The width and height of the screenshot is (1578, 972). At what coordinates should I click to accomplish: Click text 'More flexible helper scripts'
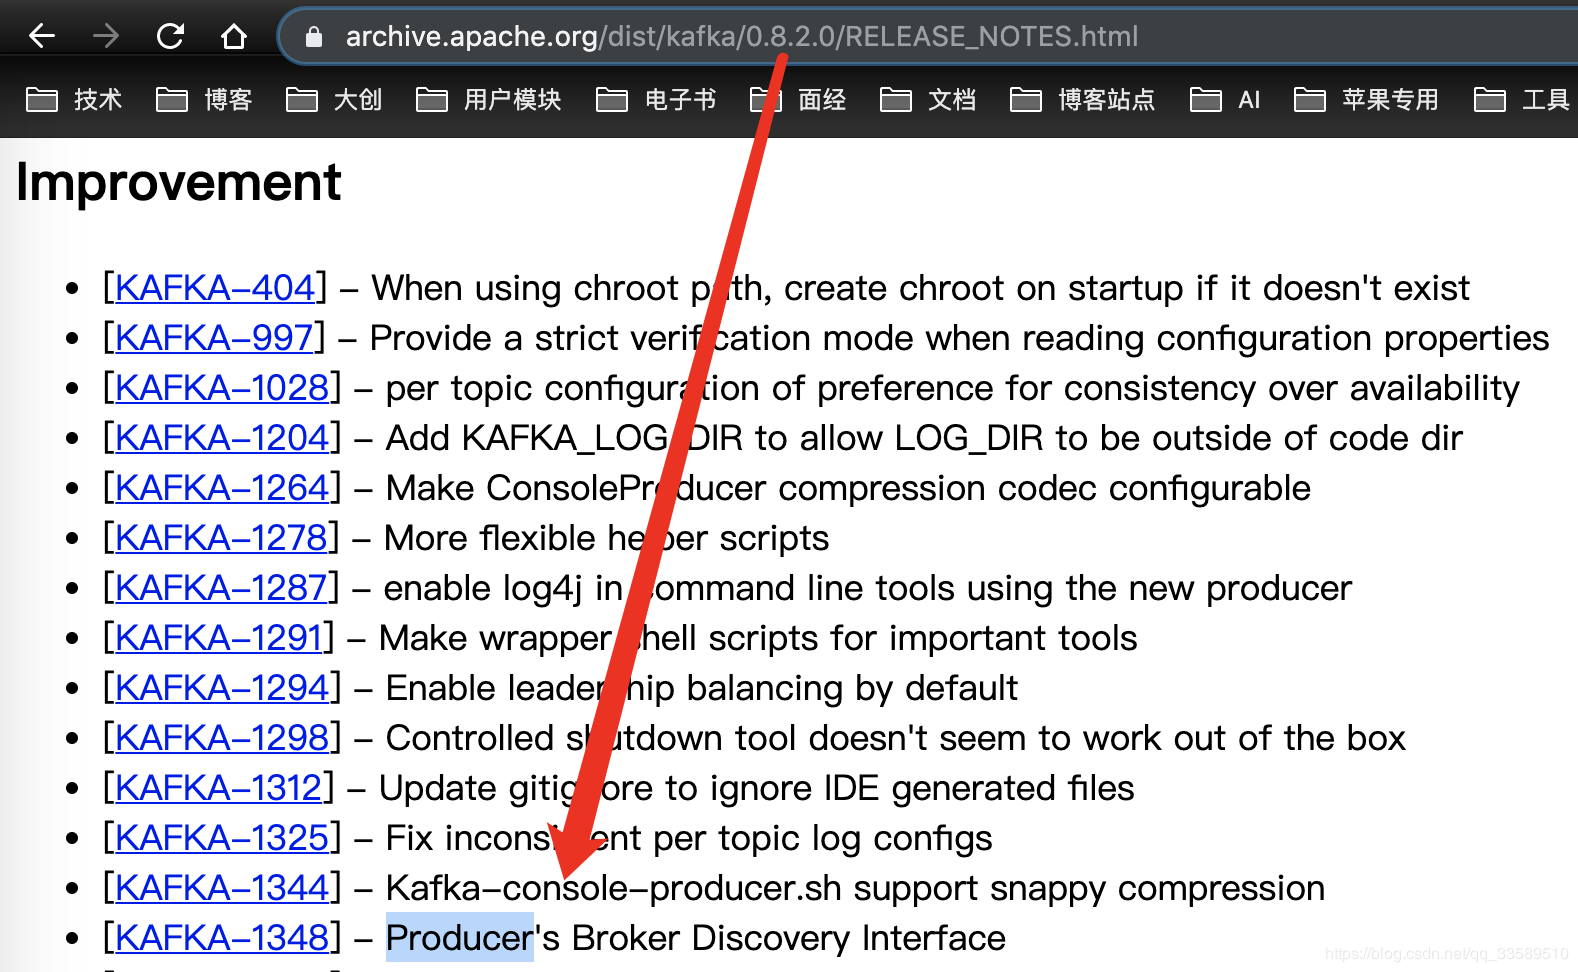tap(607, 538)
